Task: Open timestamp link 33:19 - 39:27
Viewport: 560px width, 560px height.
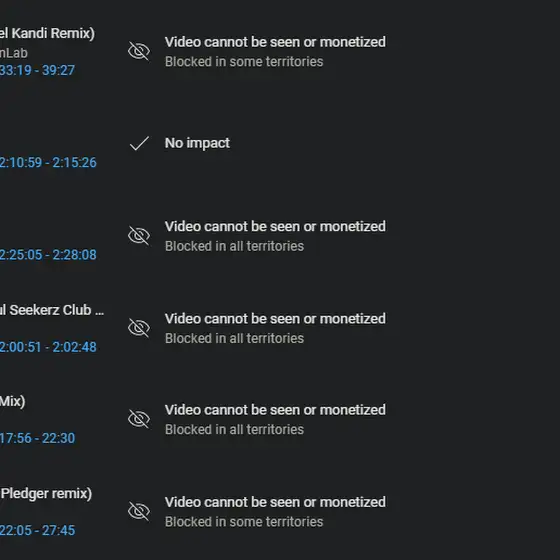Action: coord(37,70)
